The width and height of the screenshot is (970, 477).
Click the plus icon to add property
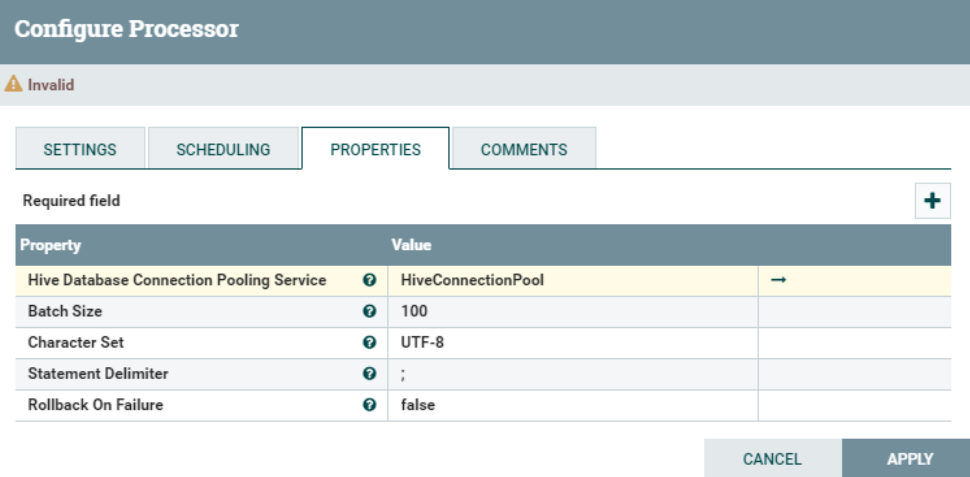click(932, 200)
